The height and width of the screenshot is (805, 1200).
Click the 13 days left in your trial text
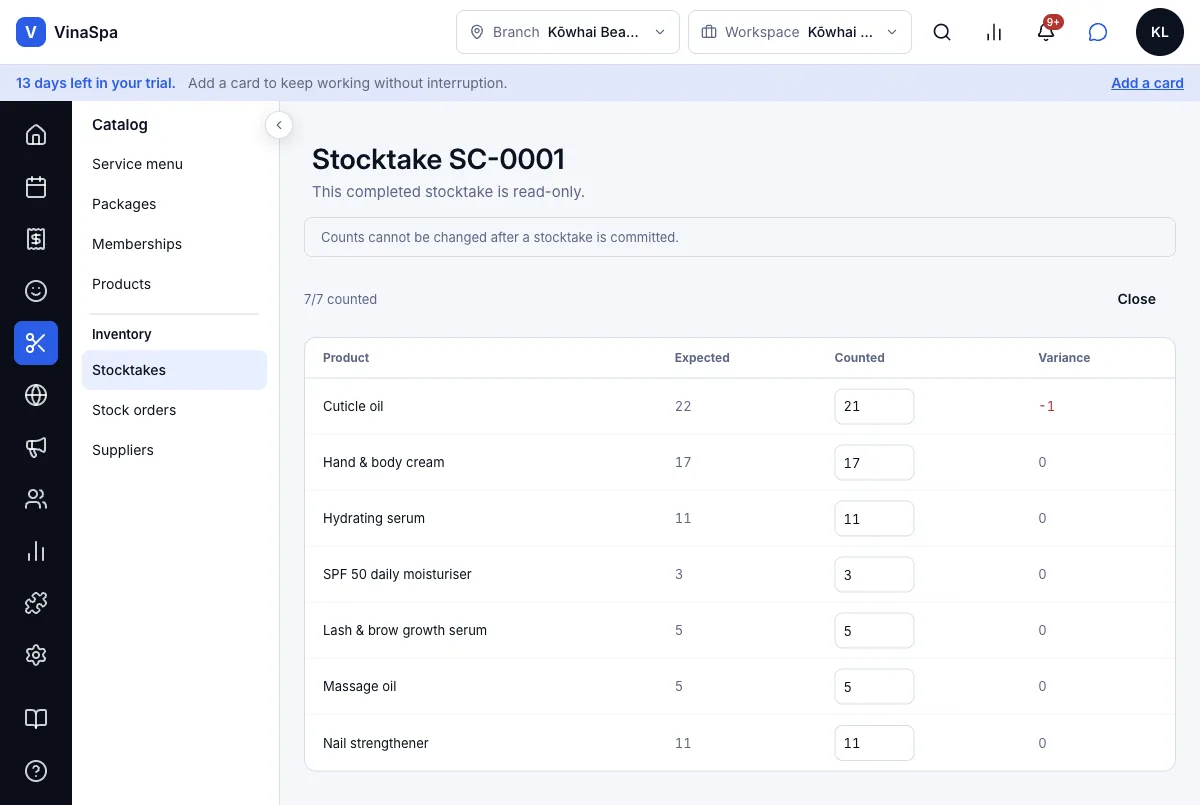coord(96,83)
